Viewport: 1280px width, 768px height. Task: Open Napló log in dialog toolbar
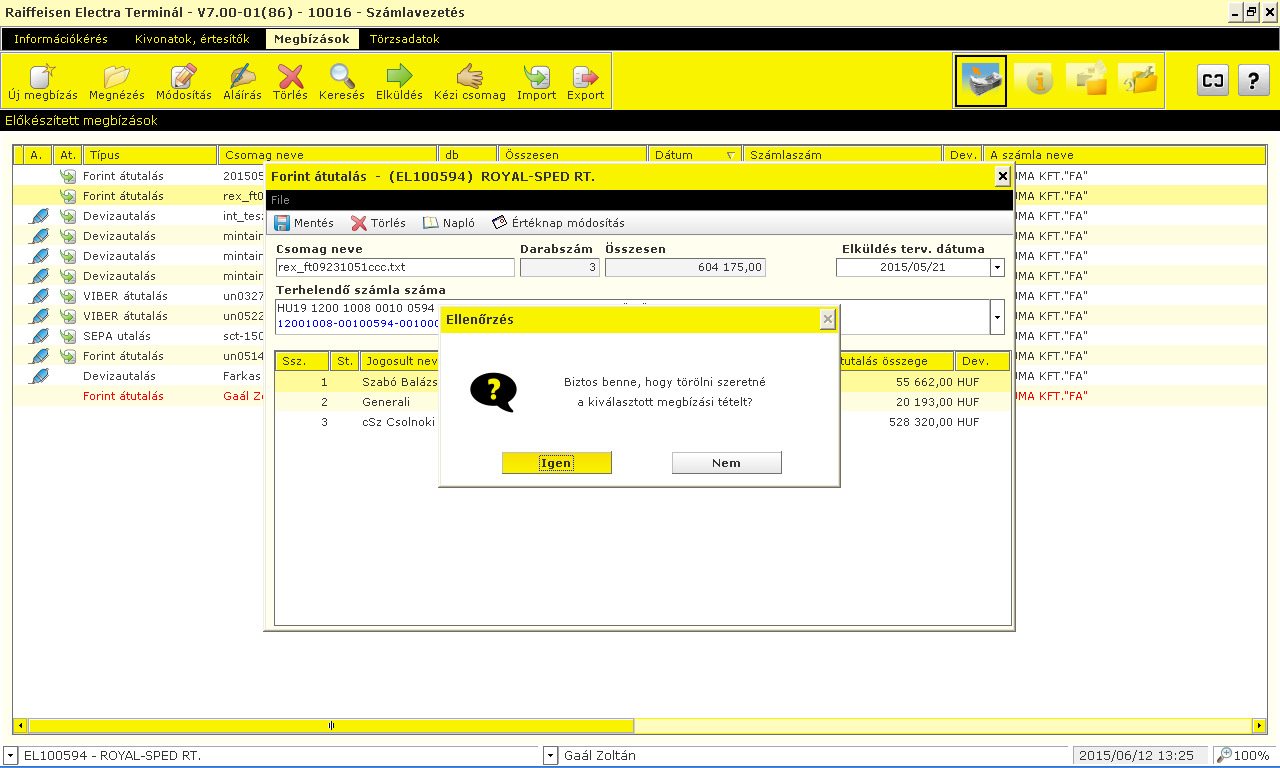point(449,223)
